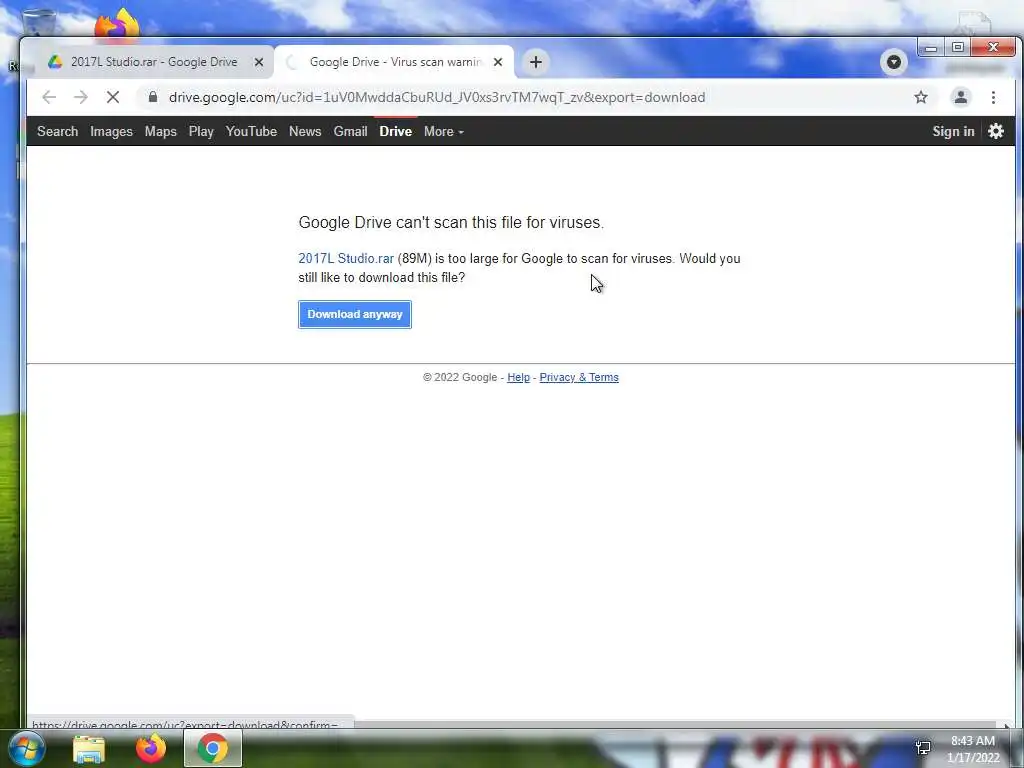1024x768 pixels.
Task: Open the 2017L Studio.rar file link
Action: point(346,259)
